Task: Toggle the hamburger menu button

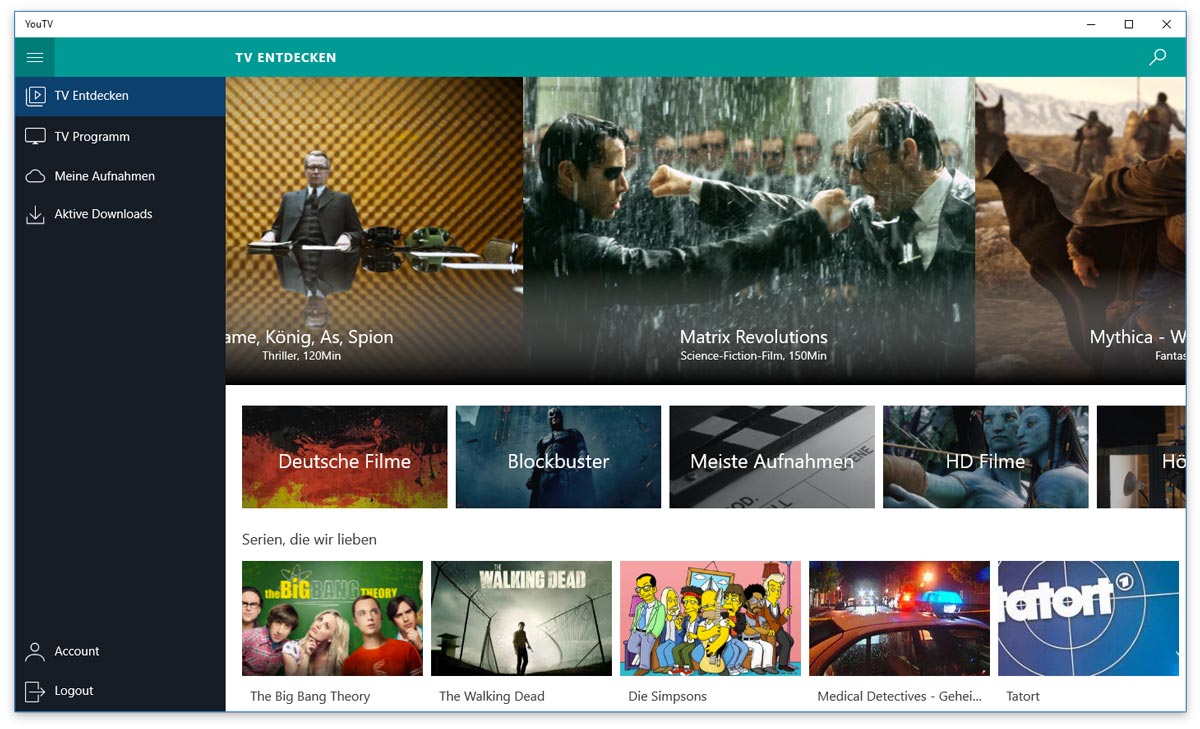Action: click(x=35, y=57)
